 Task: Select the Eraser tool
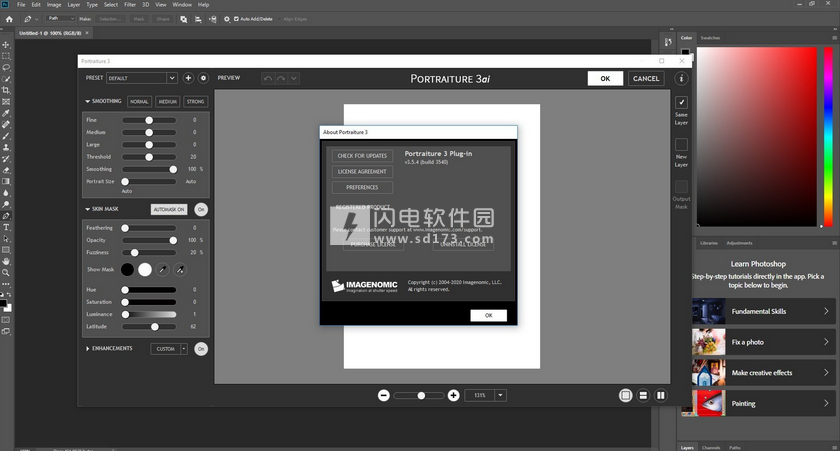click(x=6, y=170)
